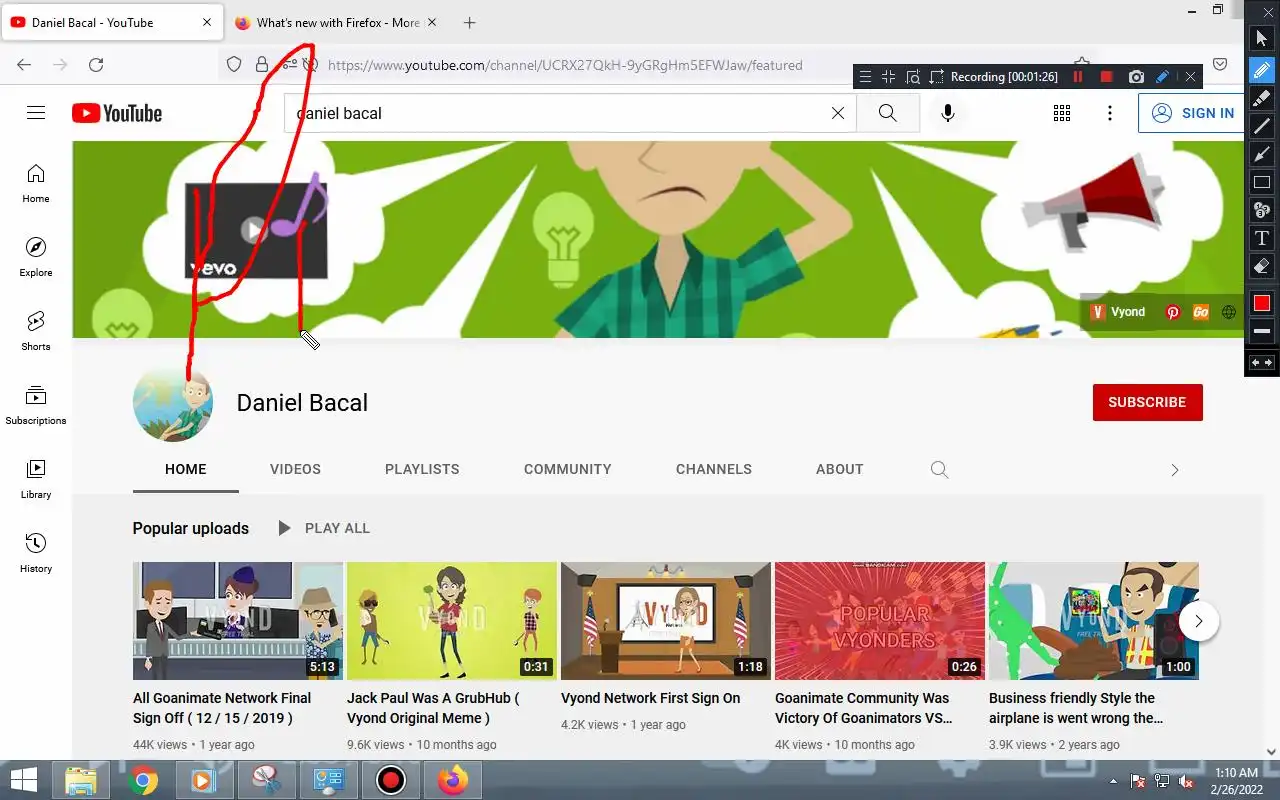Take a screenshot with the camera icon
This screenshot has width=1280, height=800.
point(1136,76)
